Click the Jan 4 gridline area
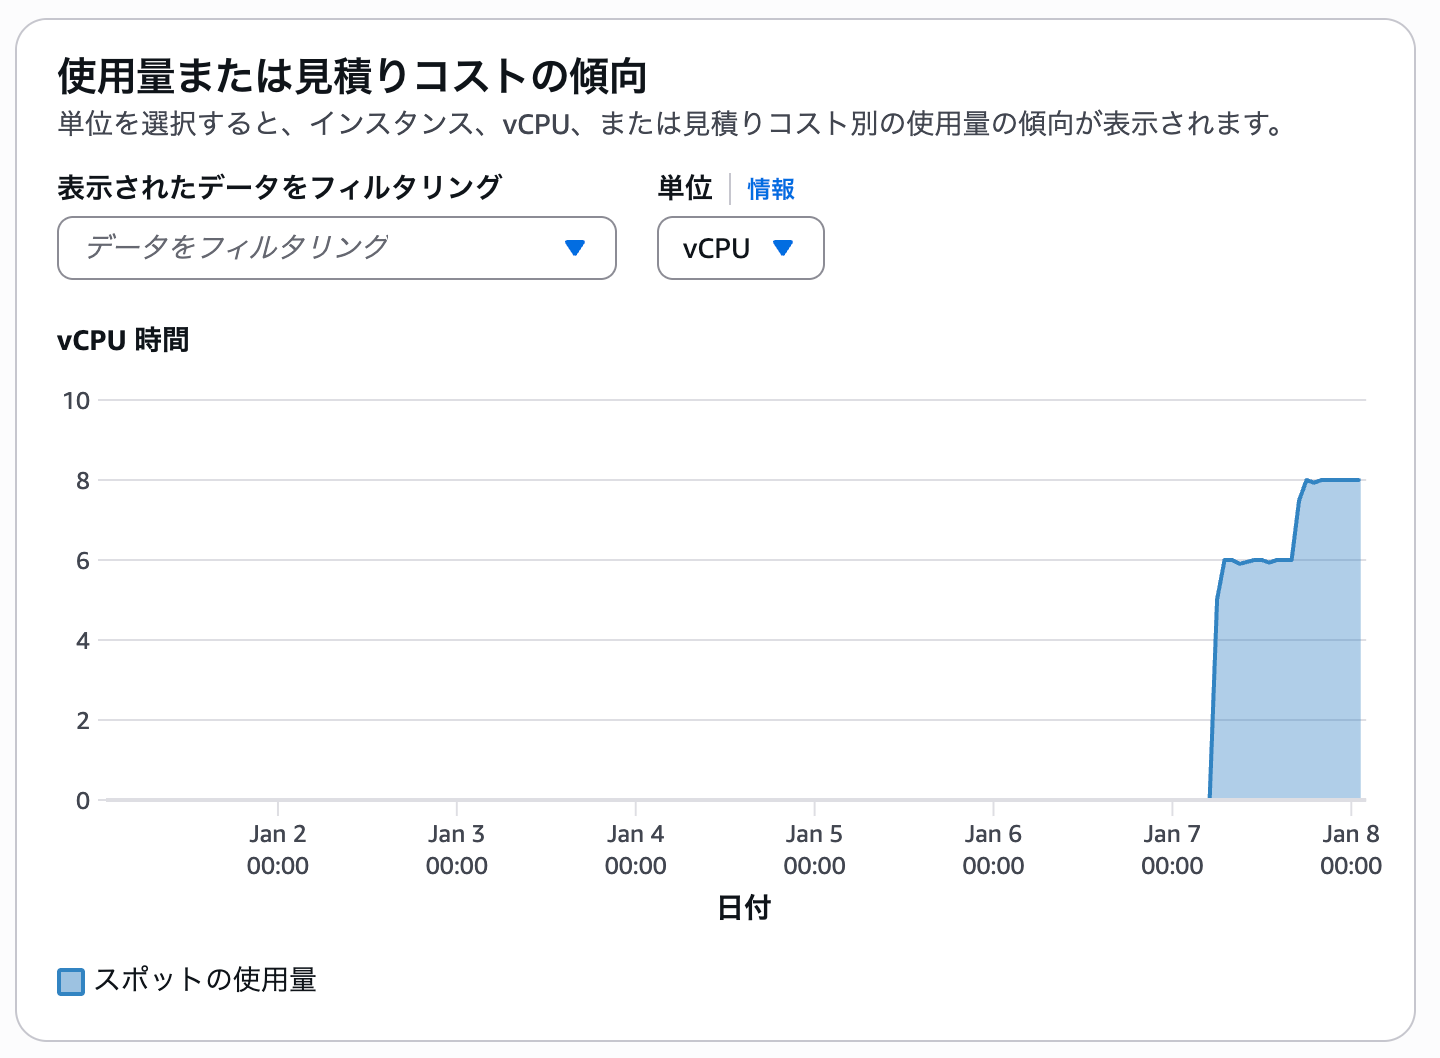This screenshot has height=1058, width=1440. [637, 600]
